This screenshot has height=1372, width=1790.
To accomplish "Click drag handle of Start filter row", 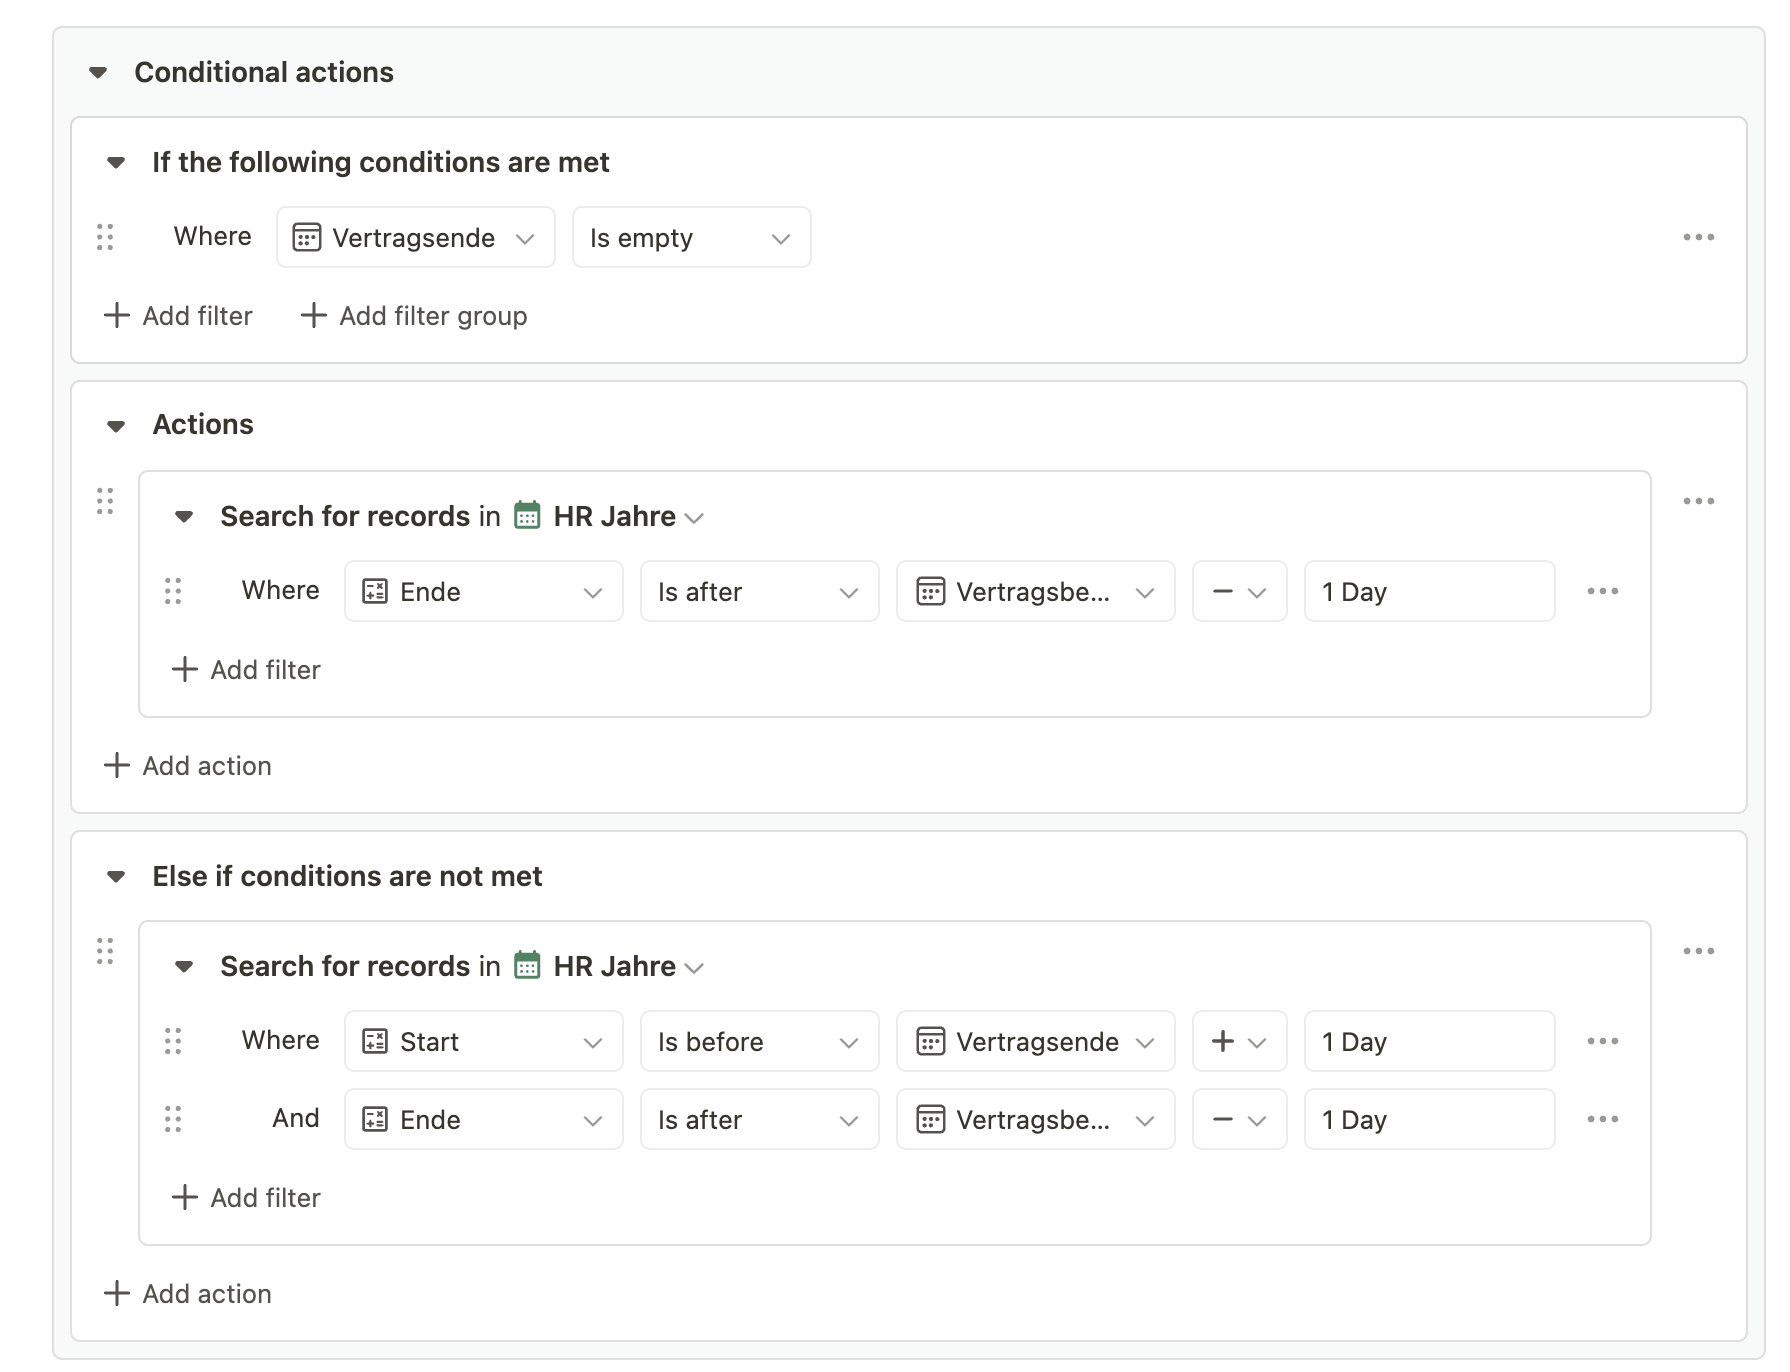I will coord(173,1041).
